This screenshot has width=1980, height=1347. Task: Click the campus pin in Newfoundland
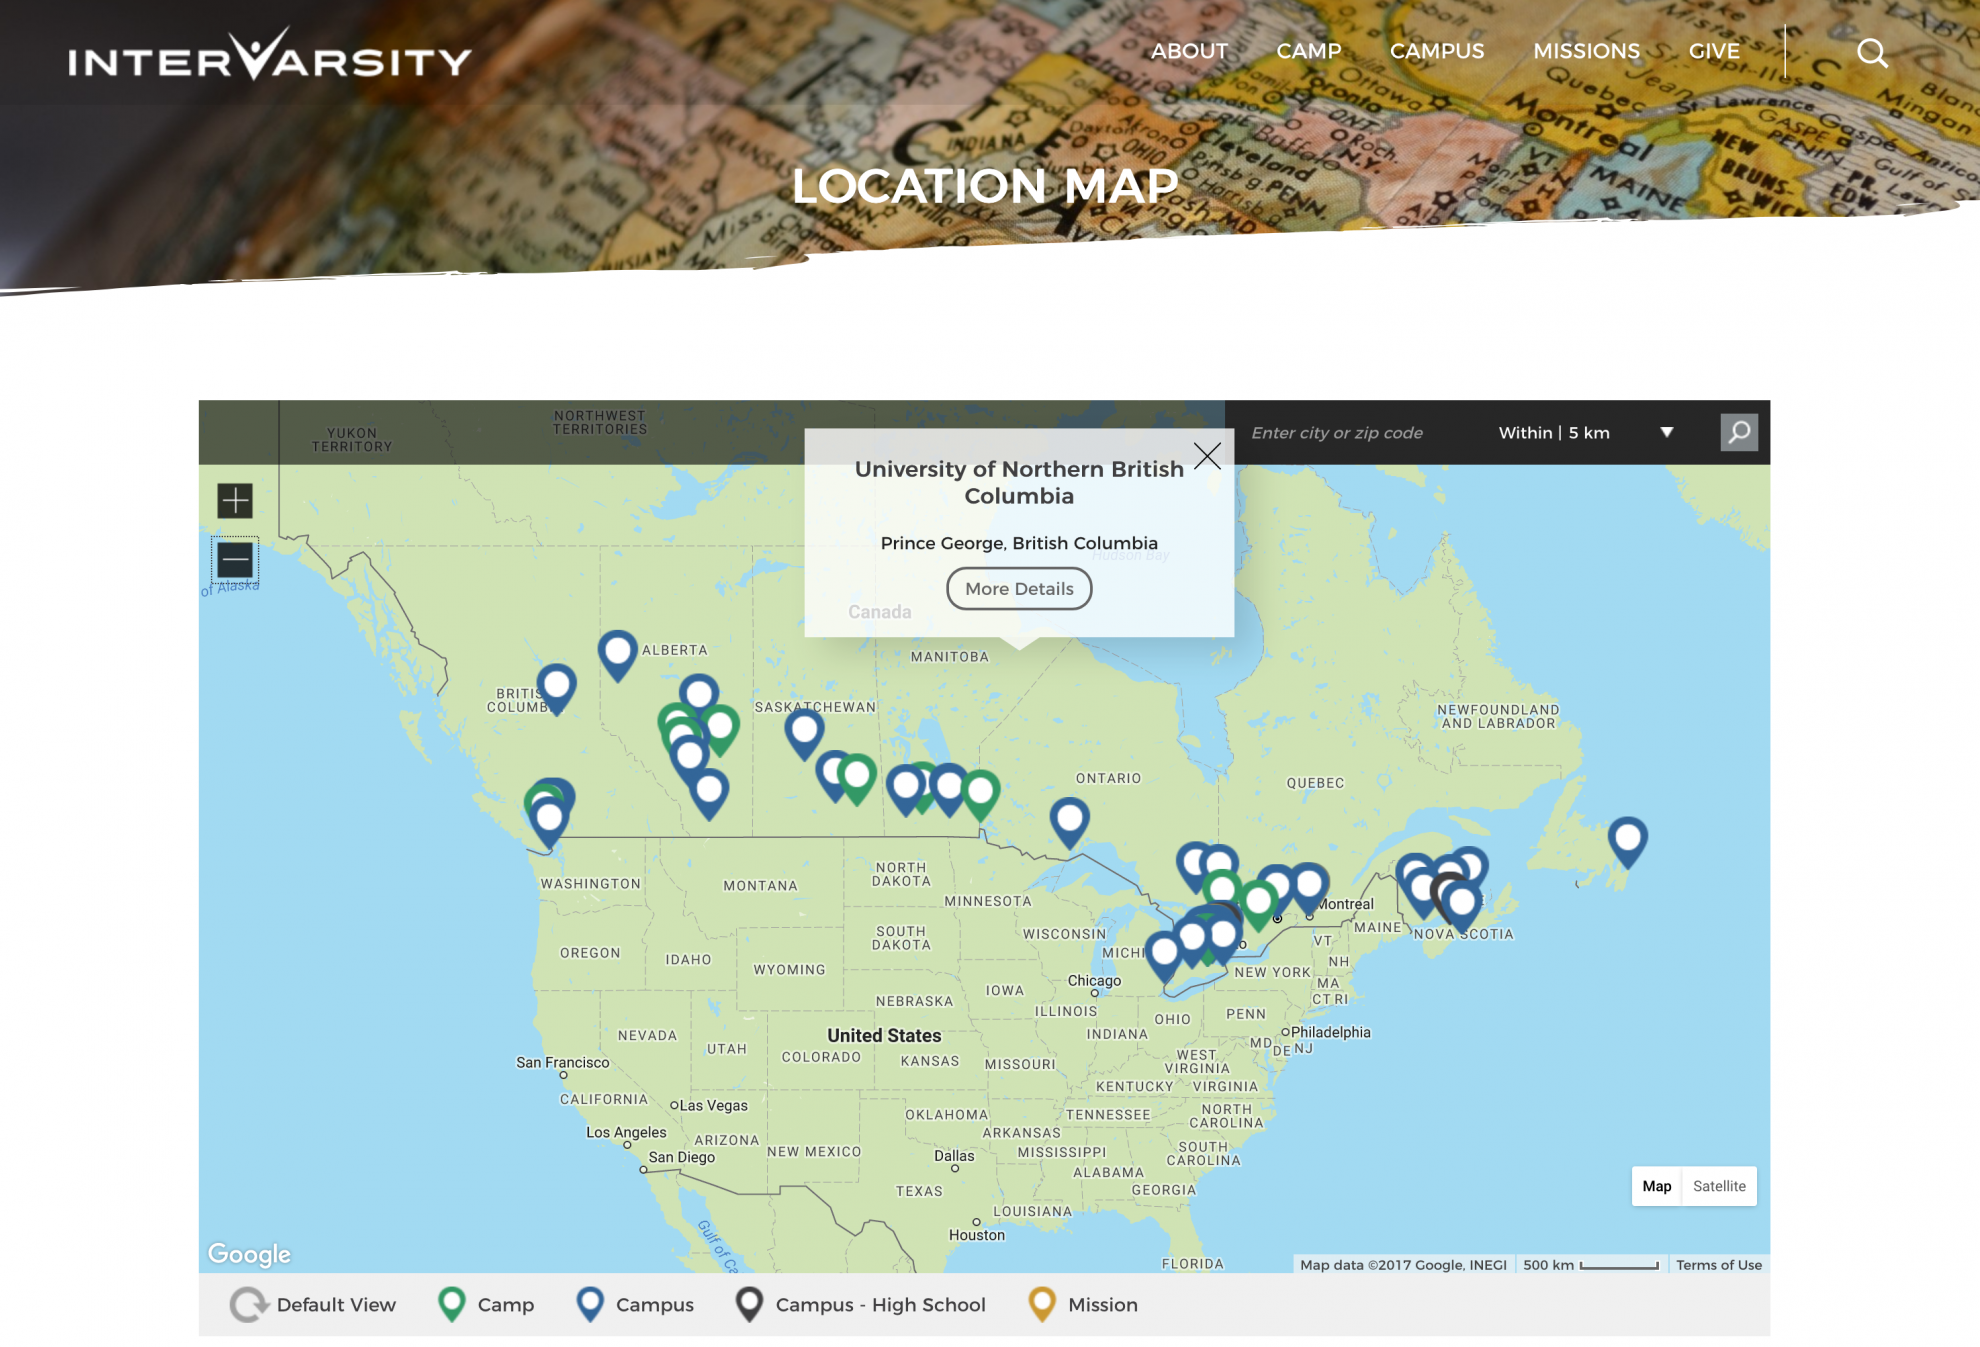(x=1627, y=838)
